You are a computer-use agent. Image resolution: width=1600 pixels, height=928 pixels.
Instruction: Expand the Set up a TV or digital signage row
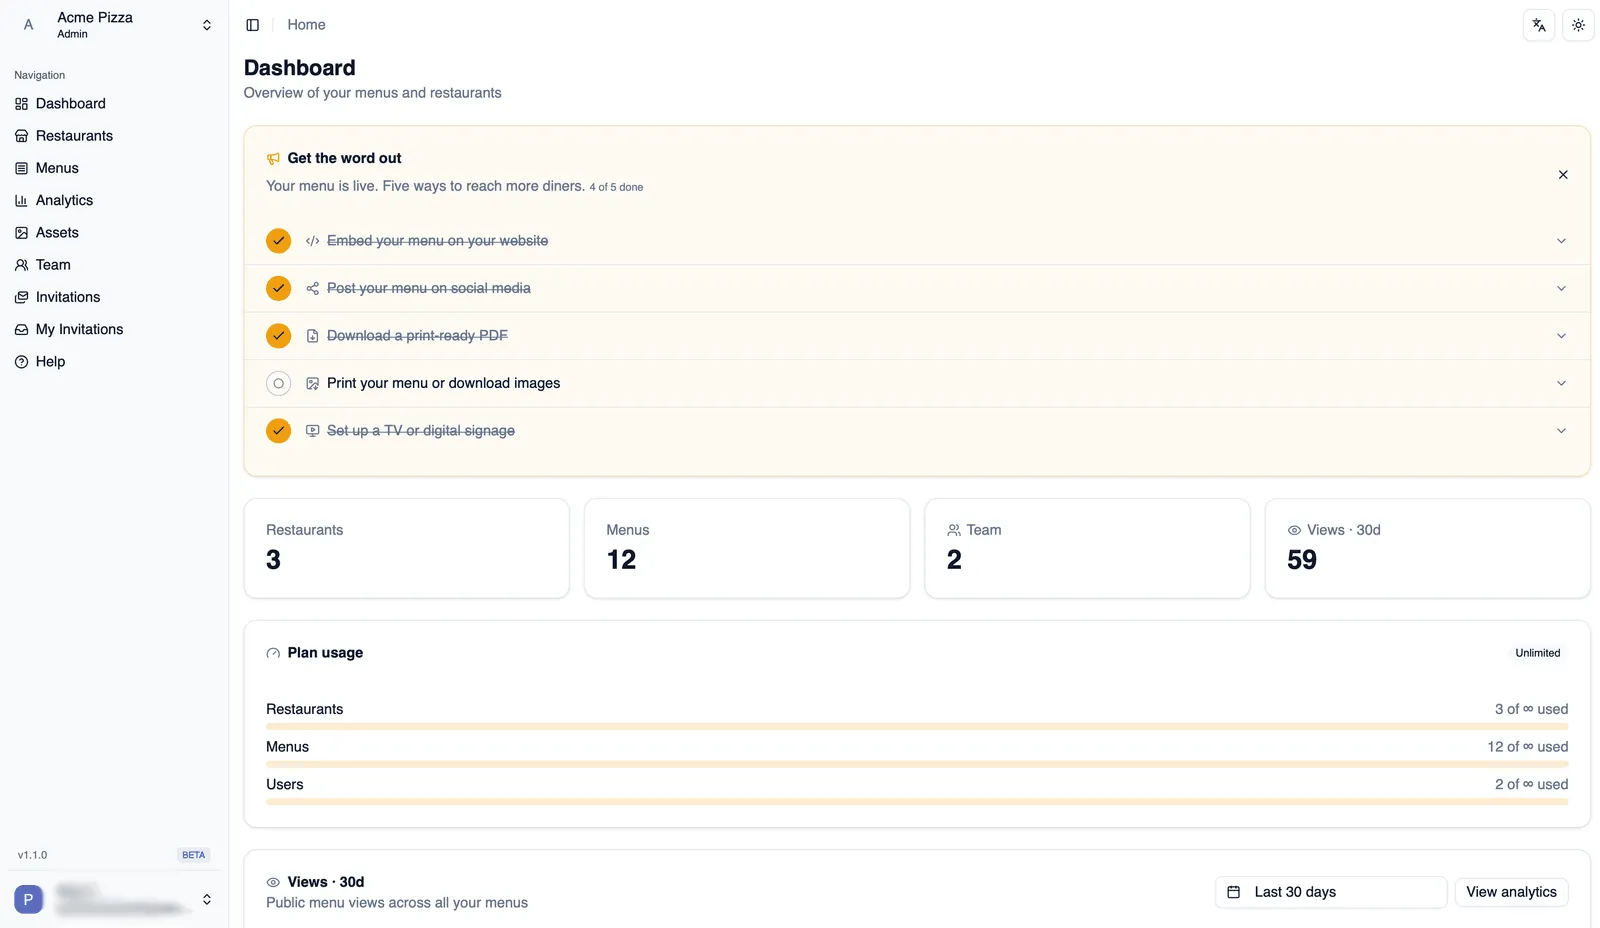(x=1561, y=431)
